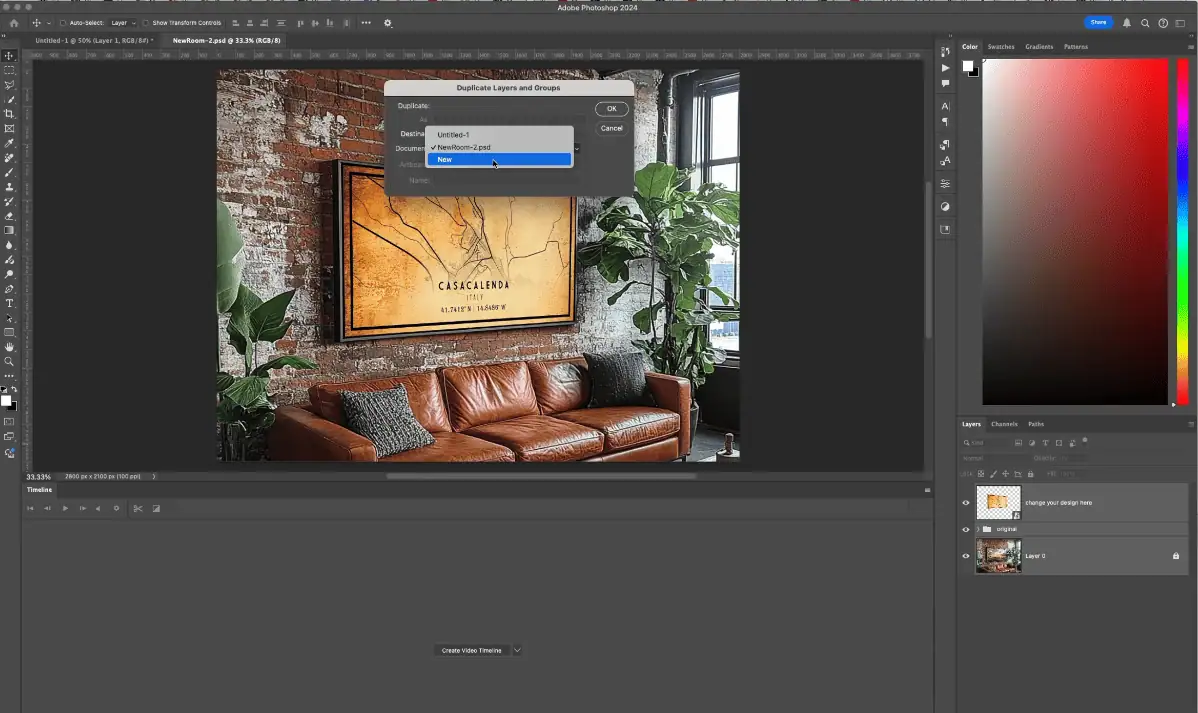Switch to the Untitled-1 document tab

(x=91, y=41)
